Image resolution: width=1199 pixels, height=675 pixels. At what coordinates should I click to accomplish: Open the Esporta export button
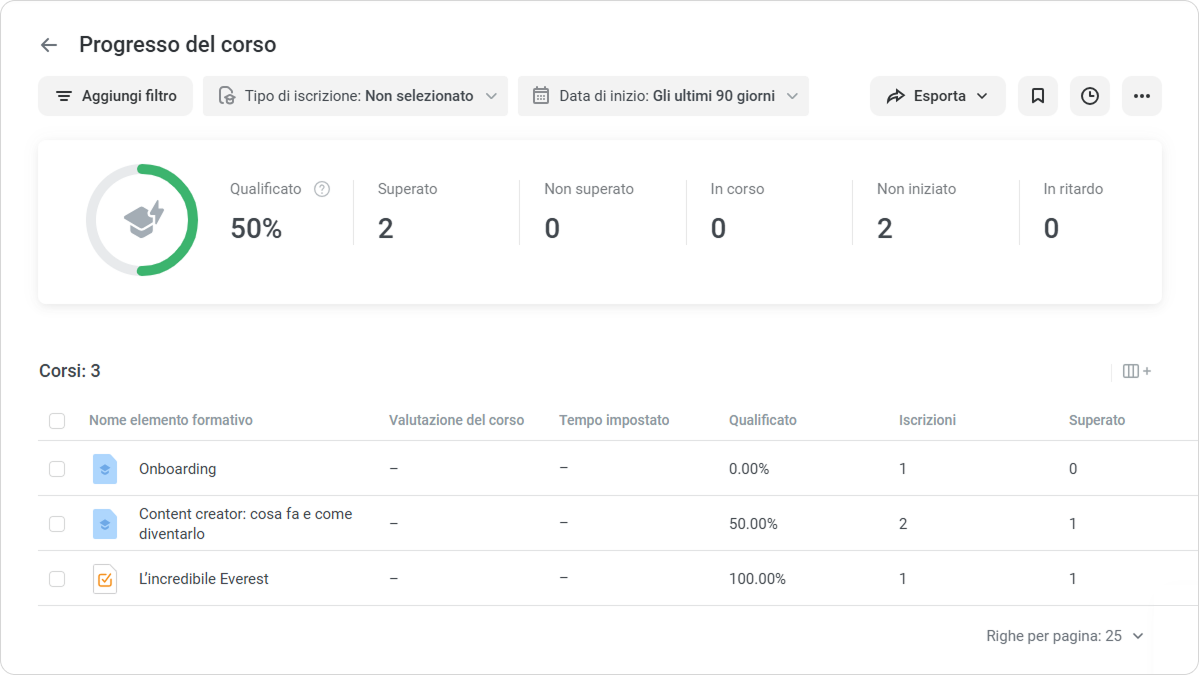coord(937,96)
